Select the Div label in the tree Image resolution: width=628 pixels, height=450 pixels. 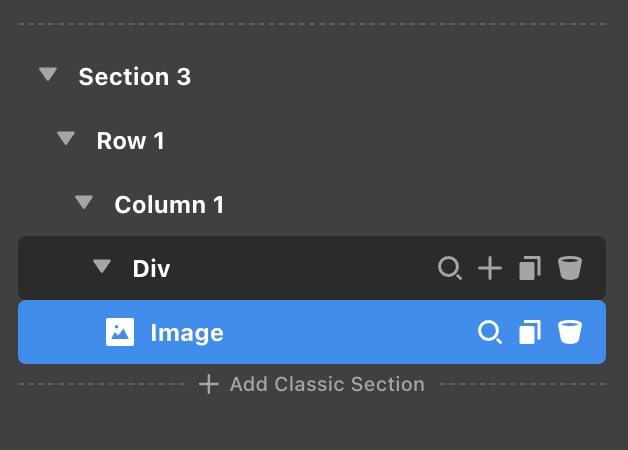click(x=151, y=268)
